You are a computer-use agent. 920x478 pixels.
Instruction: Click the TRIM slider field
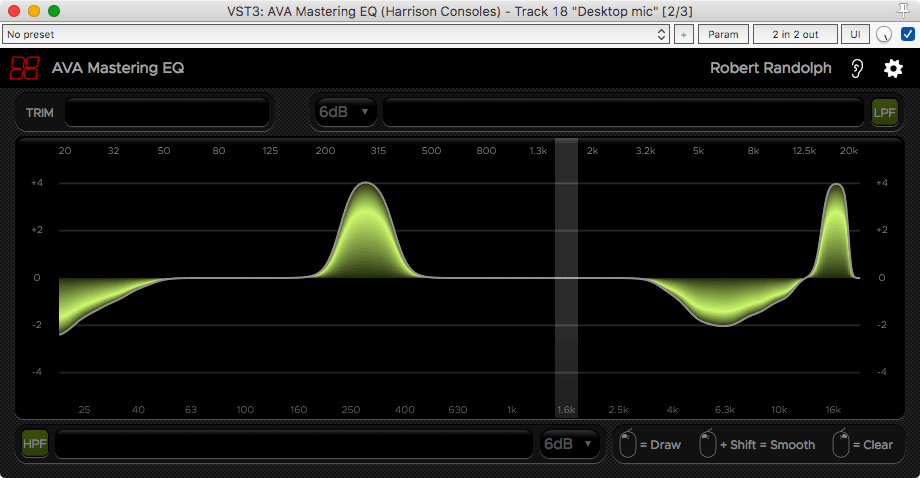[167, 112]
